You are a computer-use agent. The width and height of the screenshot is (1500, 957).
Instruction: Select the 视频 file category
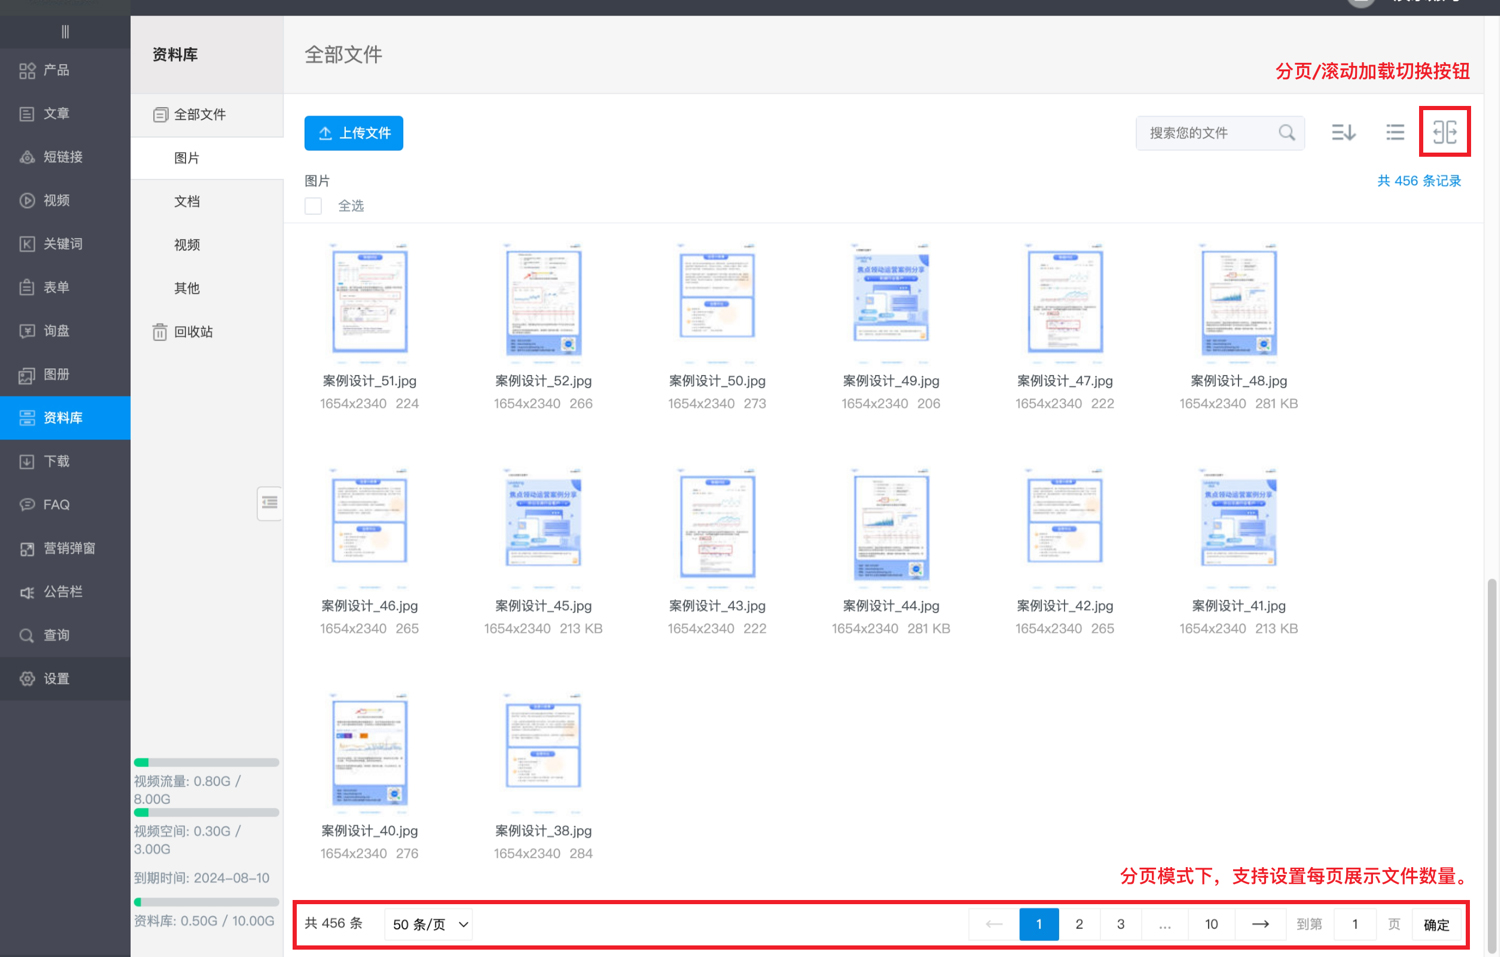(x=187, y=244)
